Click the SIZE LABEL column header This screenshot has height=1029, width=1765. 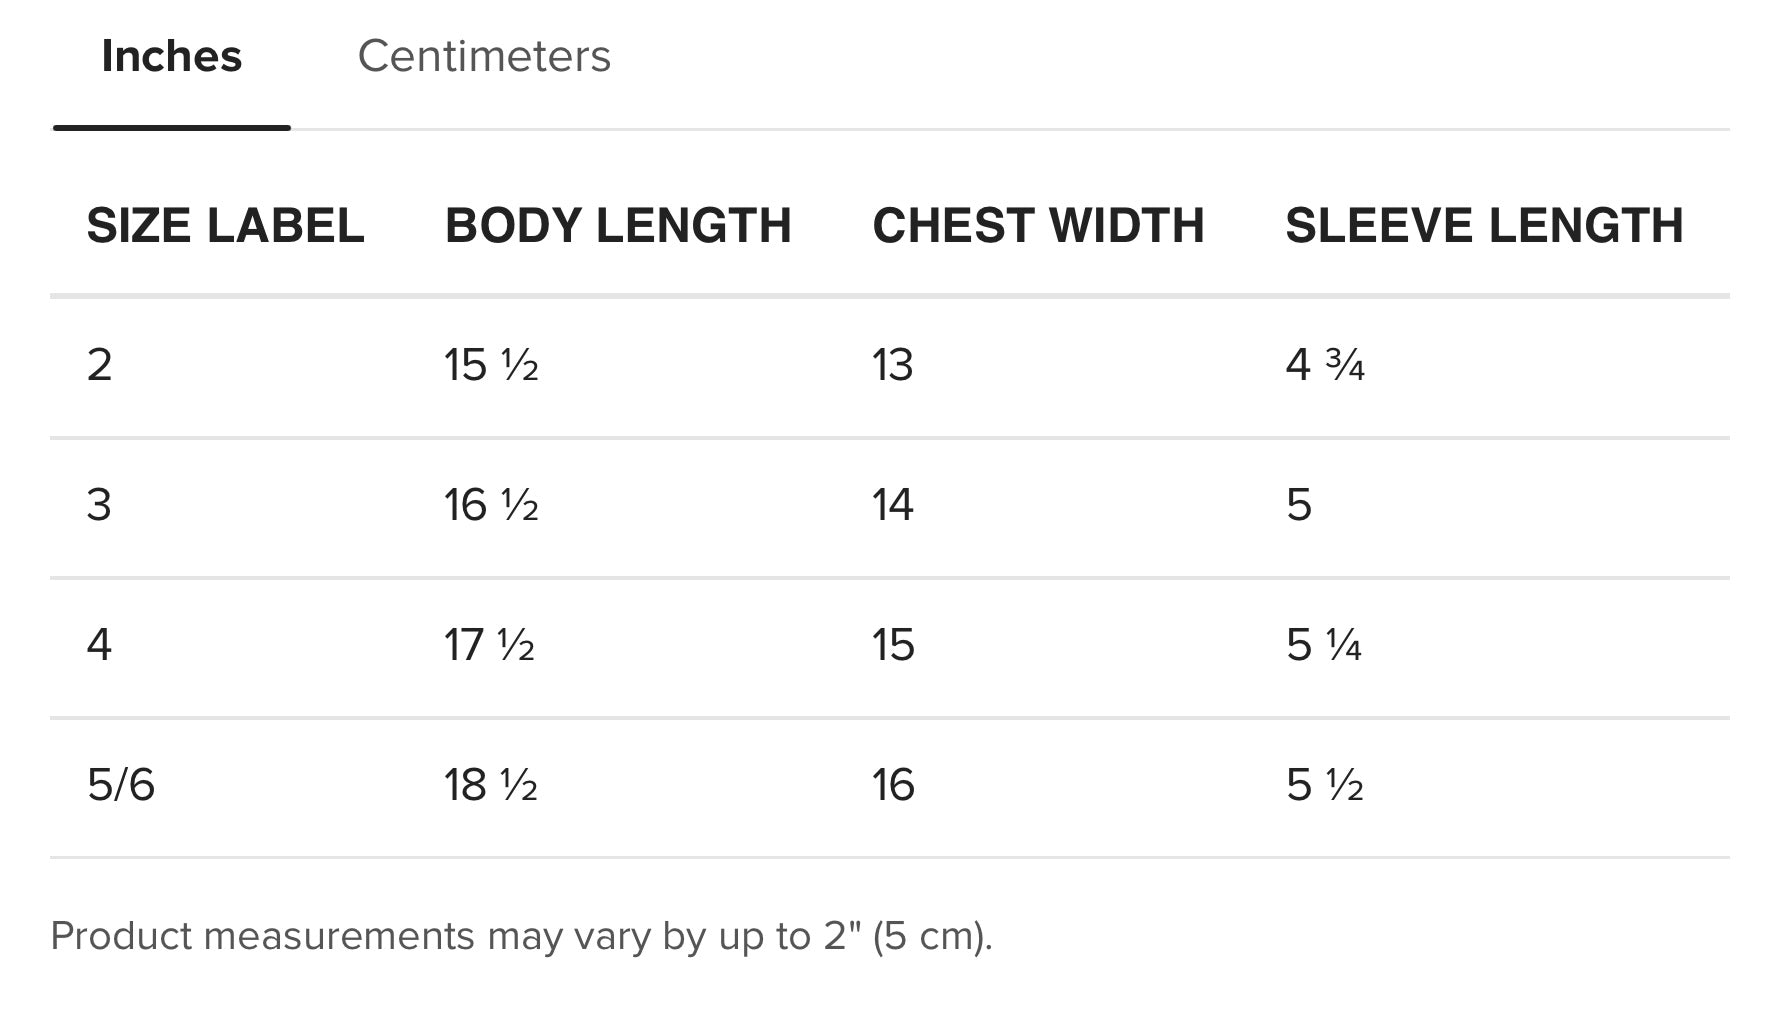click(x=225, y=225)
